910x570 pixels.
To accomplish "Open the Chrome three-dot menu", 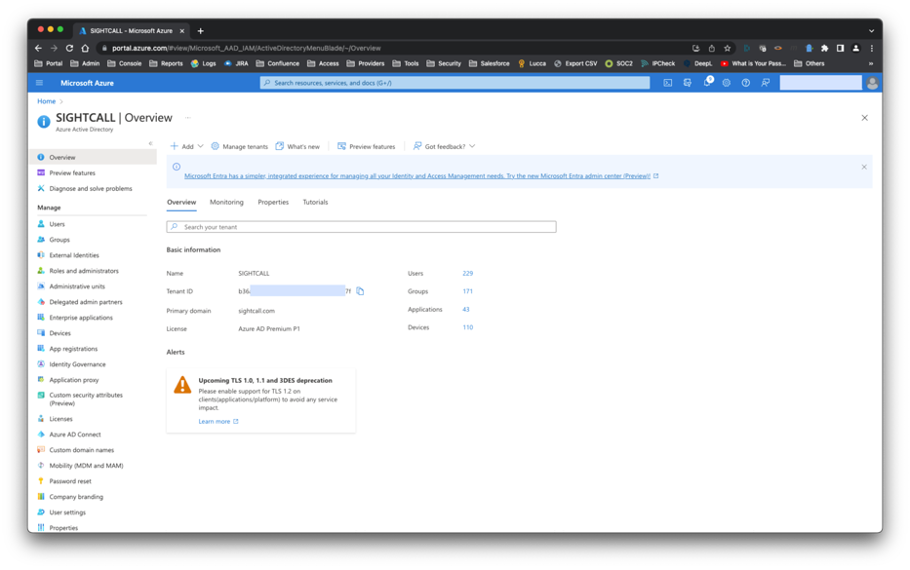I will click(871, 48).
